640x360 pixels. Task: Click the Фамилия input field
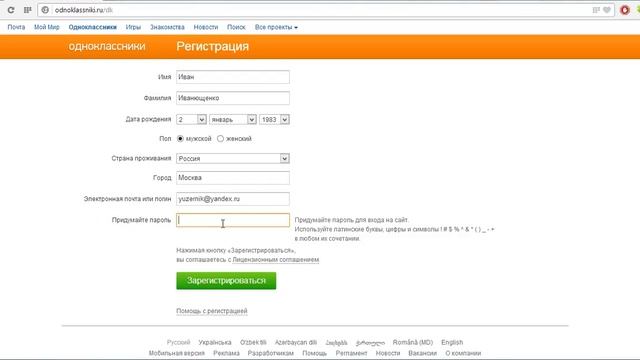233,98
